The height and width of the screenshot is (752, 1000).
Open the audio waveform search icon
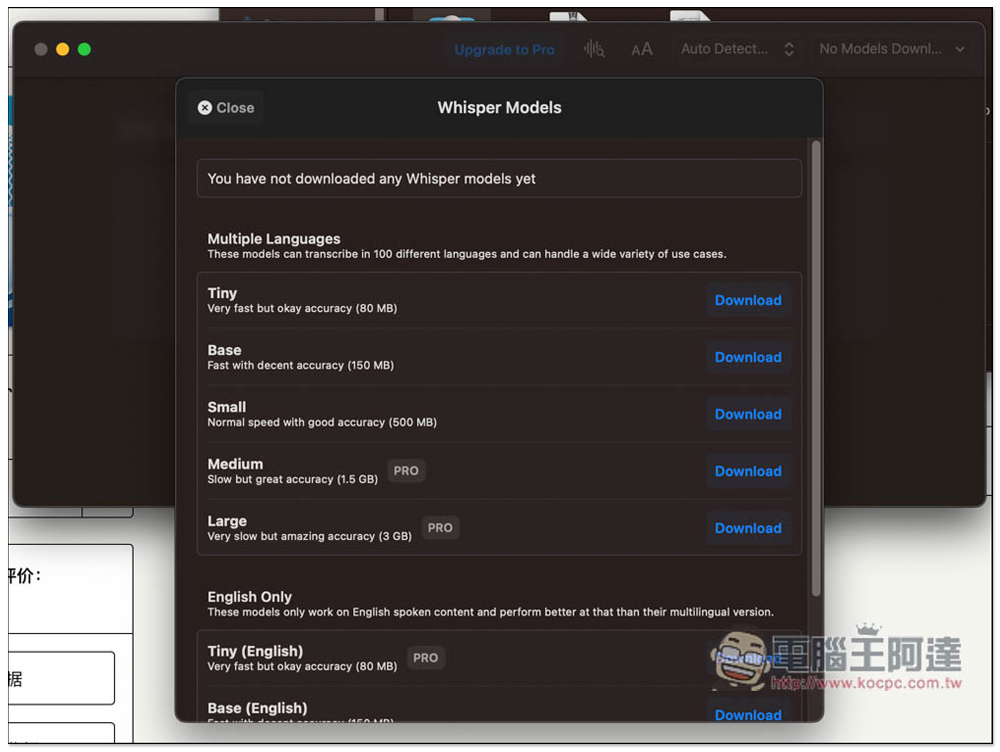pos(594,49)
